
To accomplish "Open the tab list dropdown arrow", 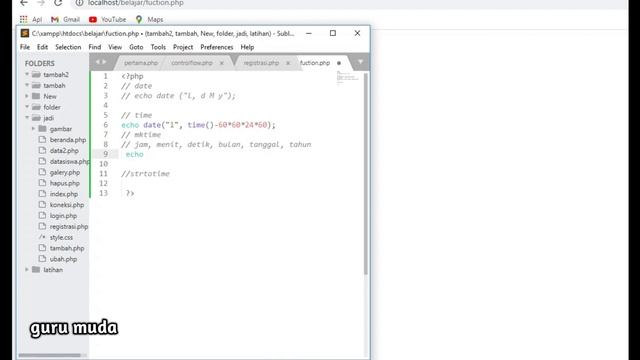I will (360, 62).
